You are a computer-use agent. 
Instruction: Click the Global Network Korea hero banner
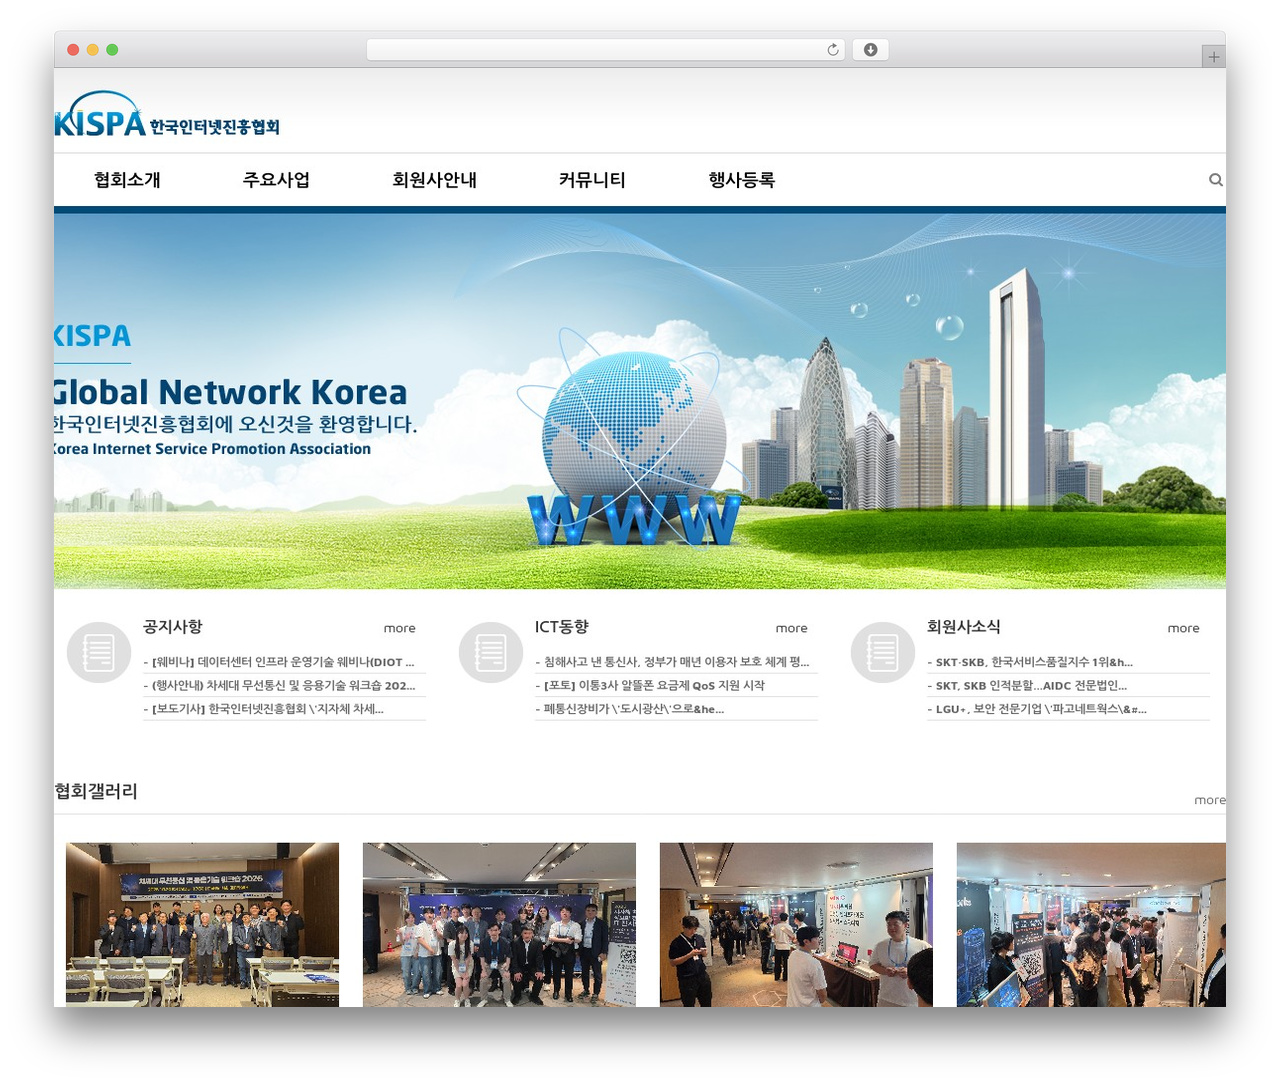click(640, 401)
